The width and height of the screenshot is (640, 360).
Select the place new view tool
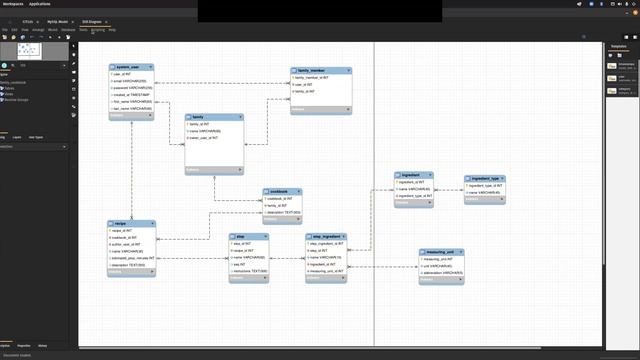(74, 107)
